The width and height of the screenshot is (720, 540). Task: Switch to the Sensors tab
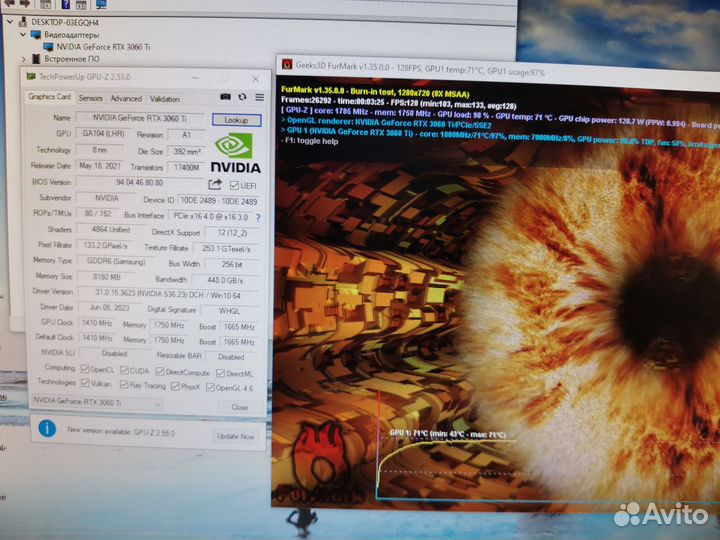click(90, 98)
